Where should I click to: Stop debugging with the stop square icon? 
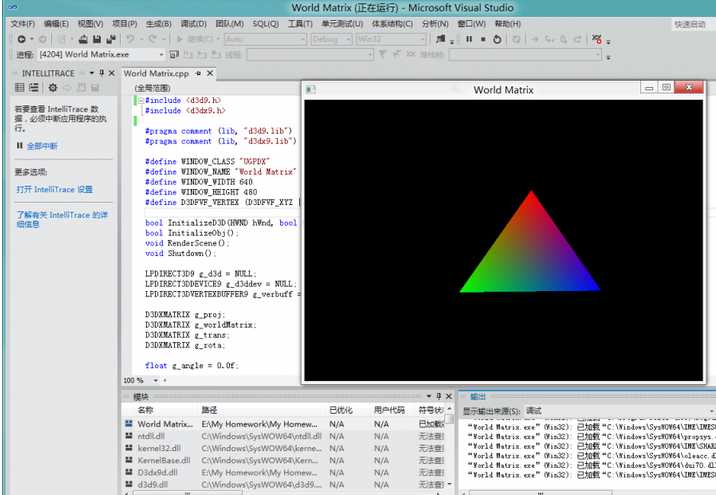click(x=483, y=39)
